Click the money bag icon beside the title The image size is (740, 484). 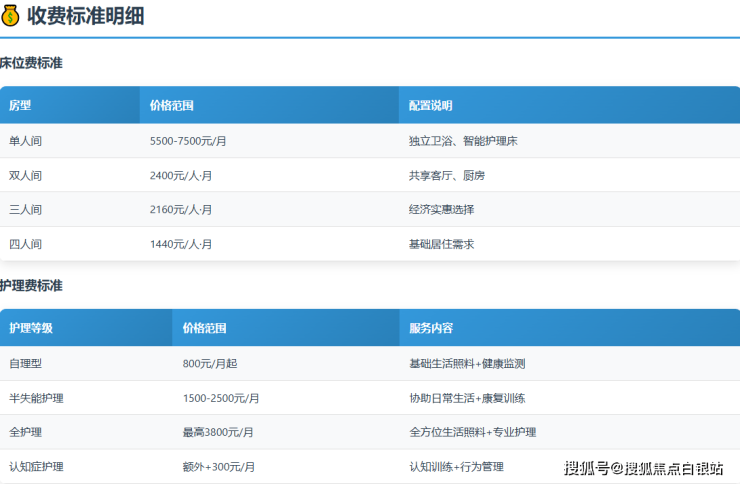[x=11, y=16]
